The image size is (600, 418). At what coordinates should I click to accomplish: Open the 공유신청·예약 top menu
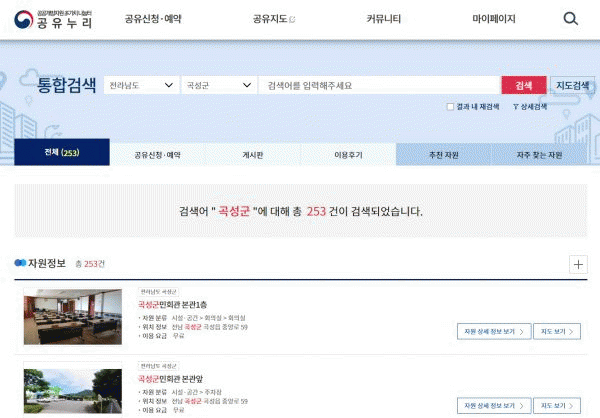pos(154,19)
